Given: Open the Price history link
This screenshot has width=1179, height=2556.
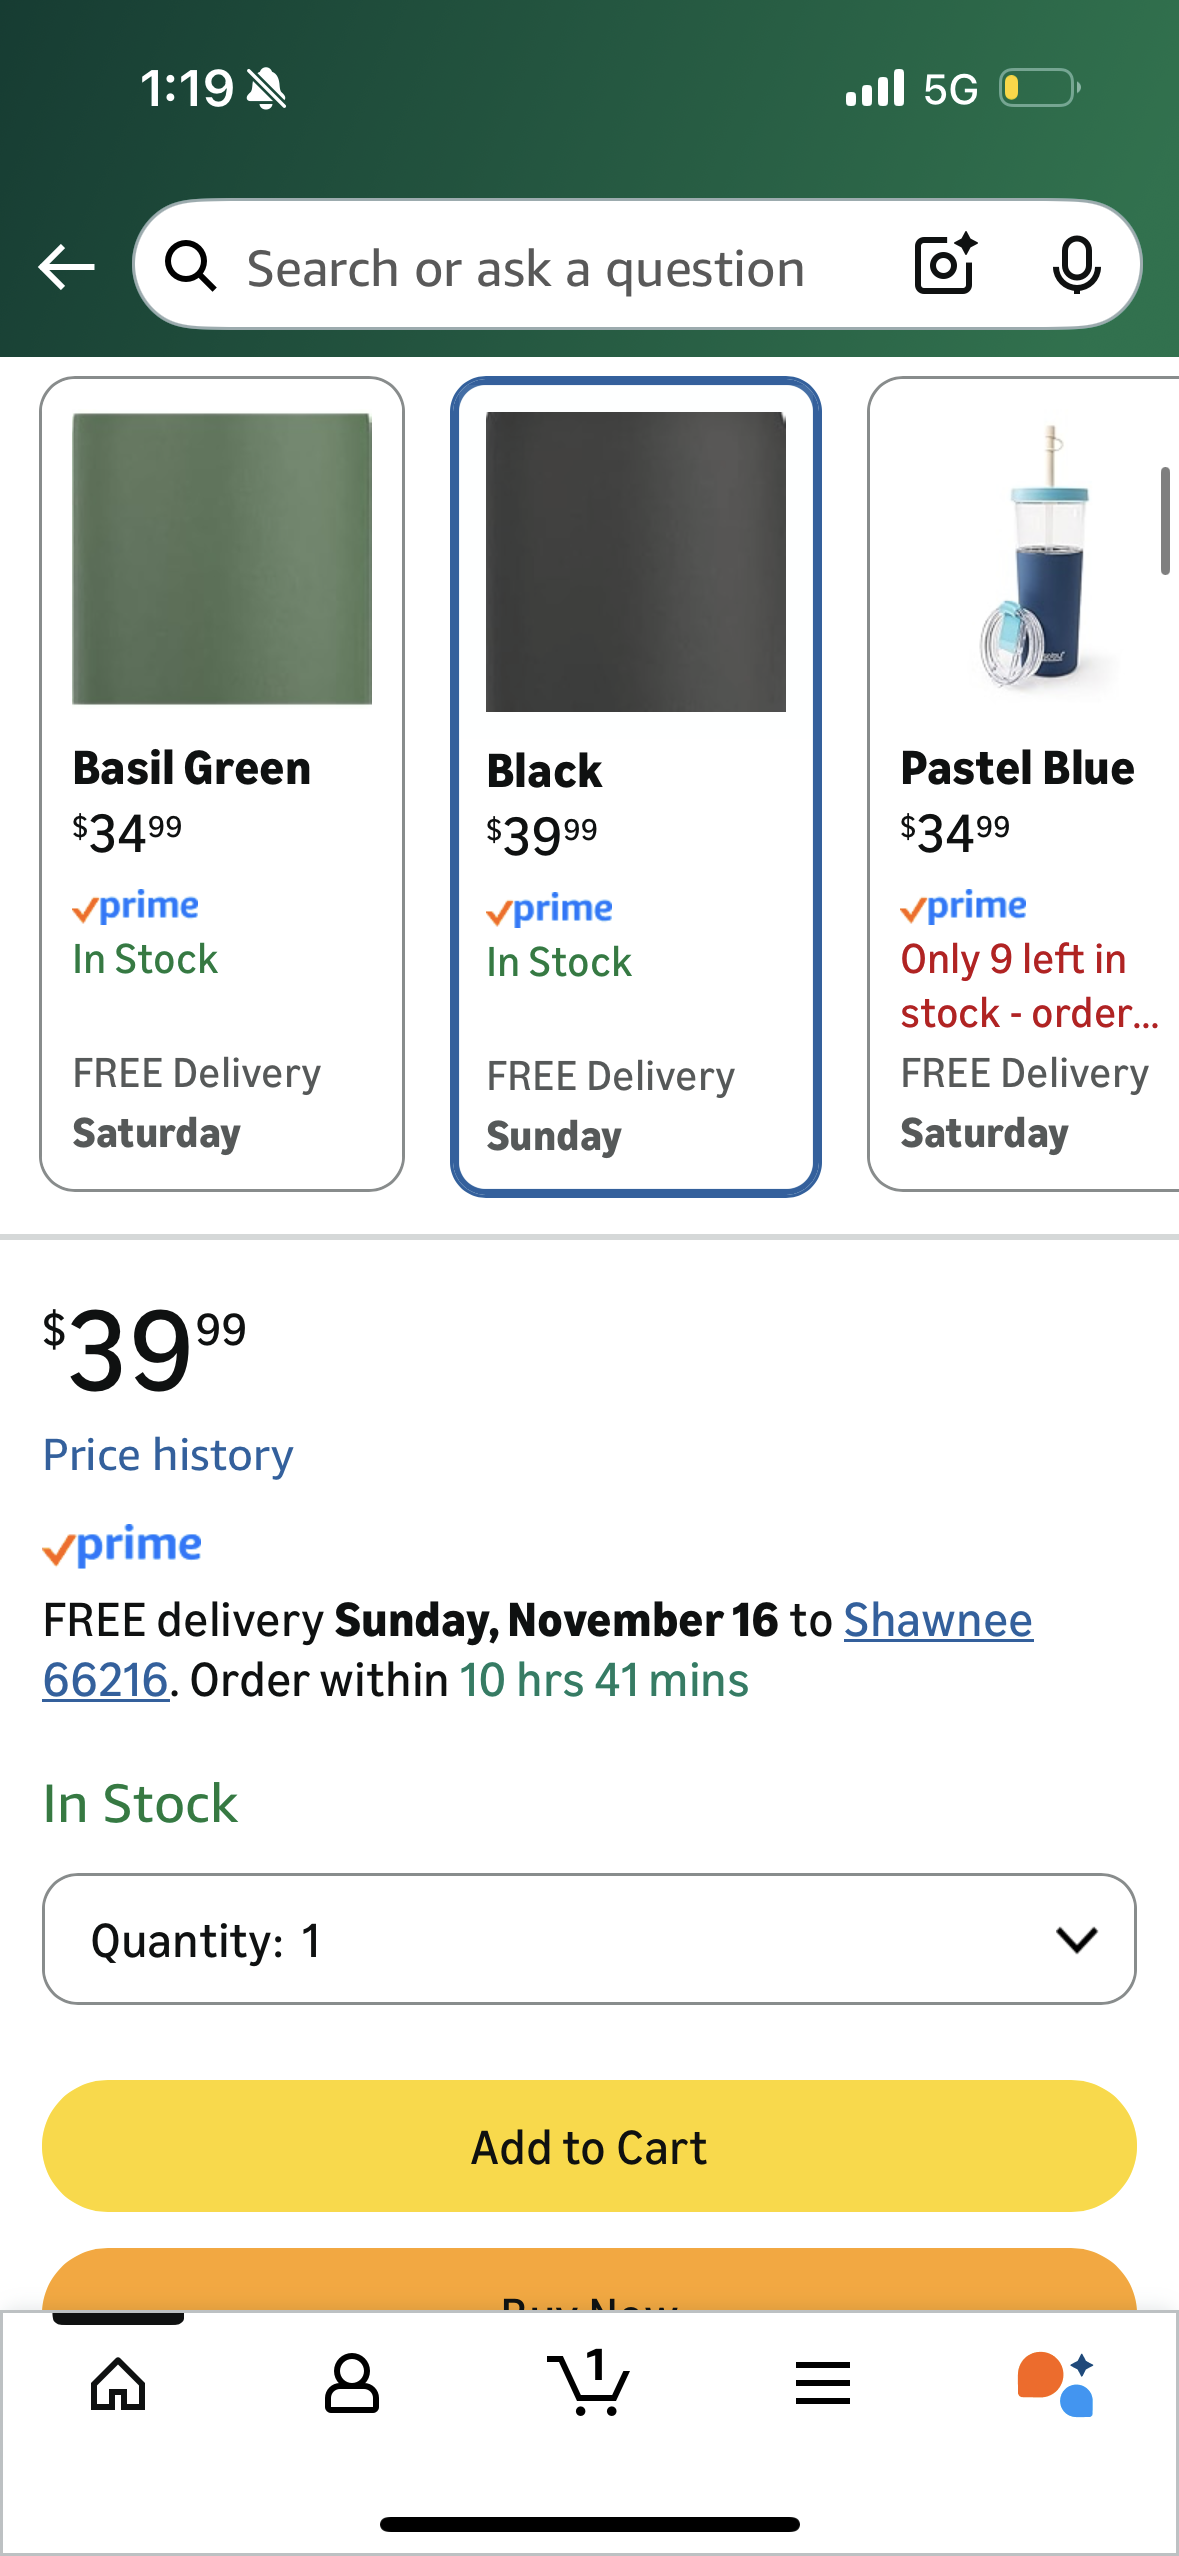Looking at the screenshot, I should 168,1455.
